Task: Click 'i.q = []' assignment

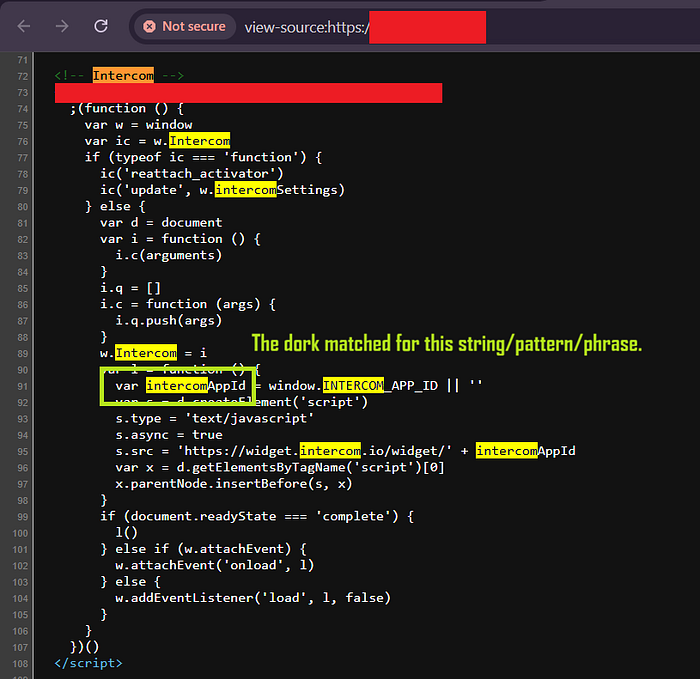Action: tap(130, 288)
